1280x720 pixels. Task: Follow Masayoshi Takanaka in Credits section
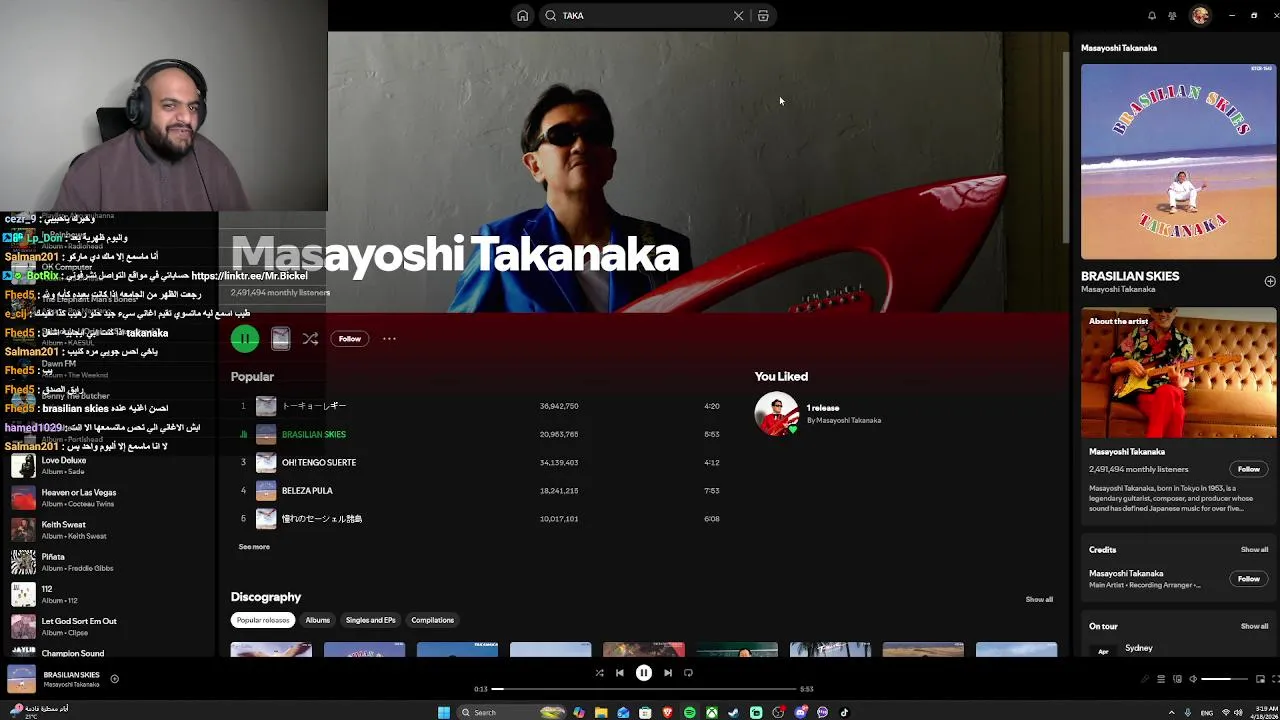(x=1248, y=579)
